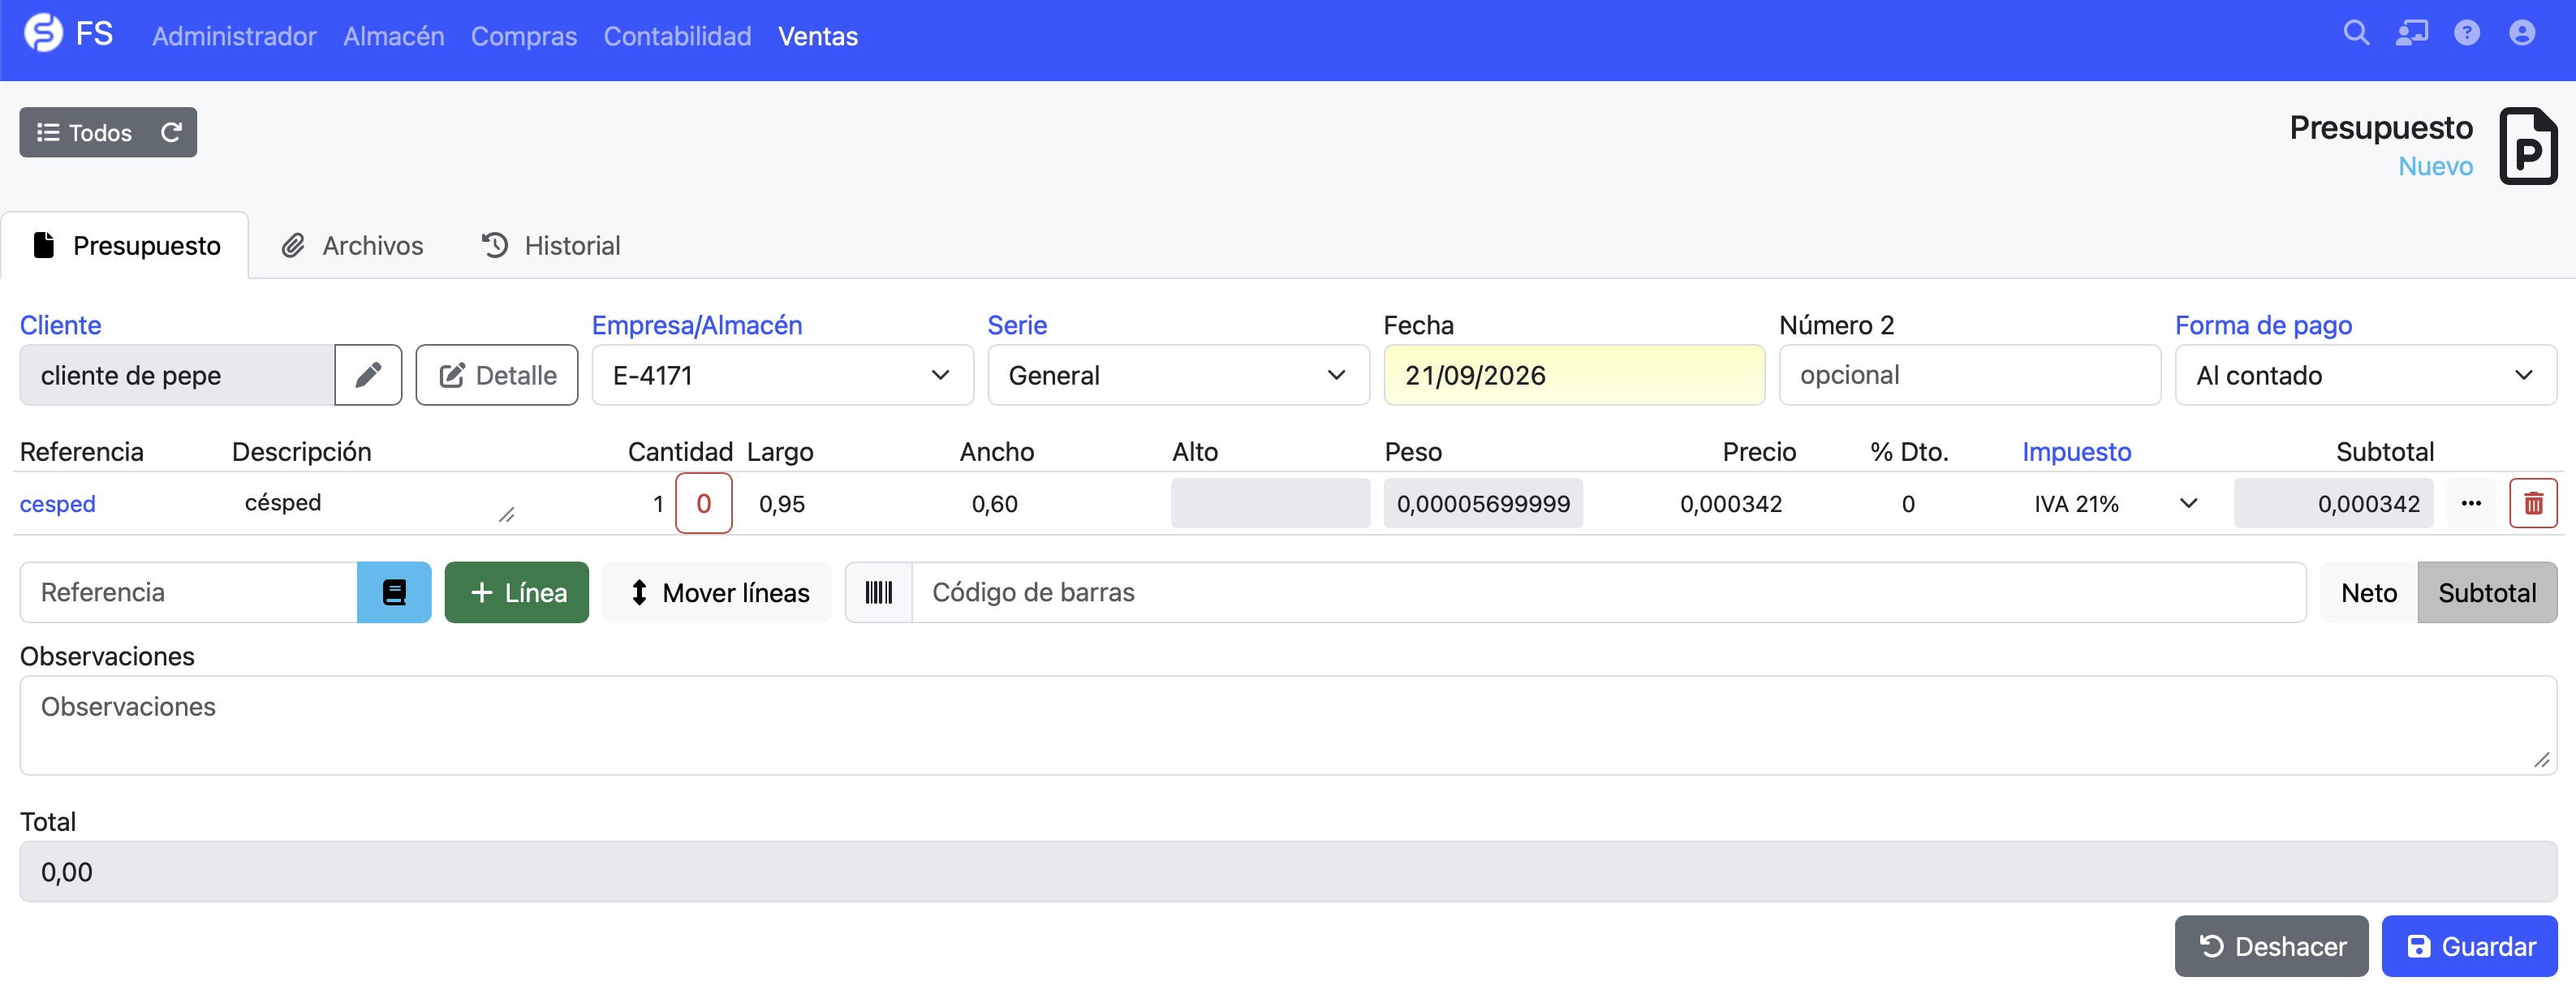Screen dimensions: 2576x990
Task: Click the % Dto. value 0
Action: point(1909,503)
